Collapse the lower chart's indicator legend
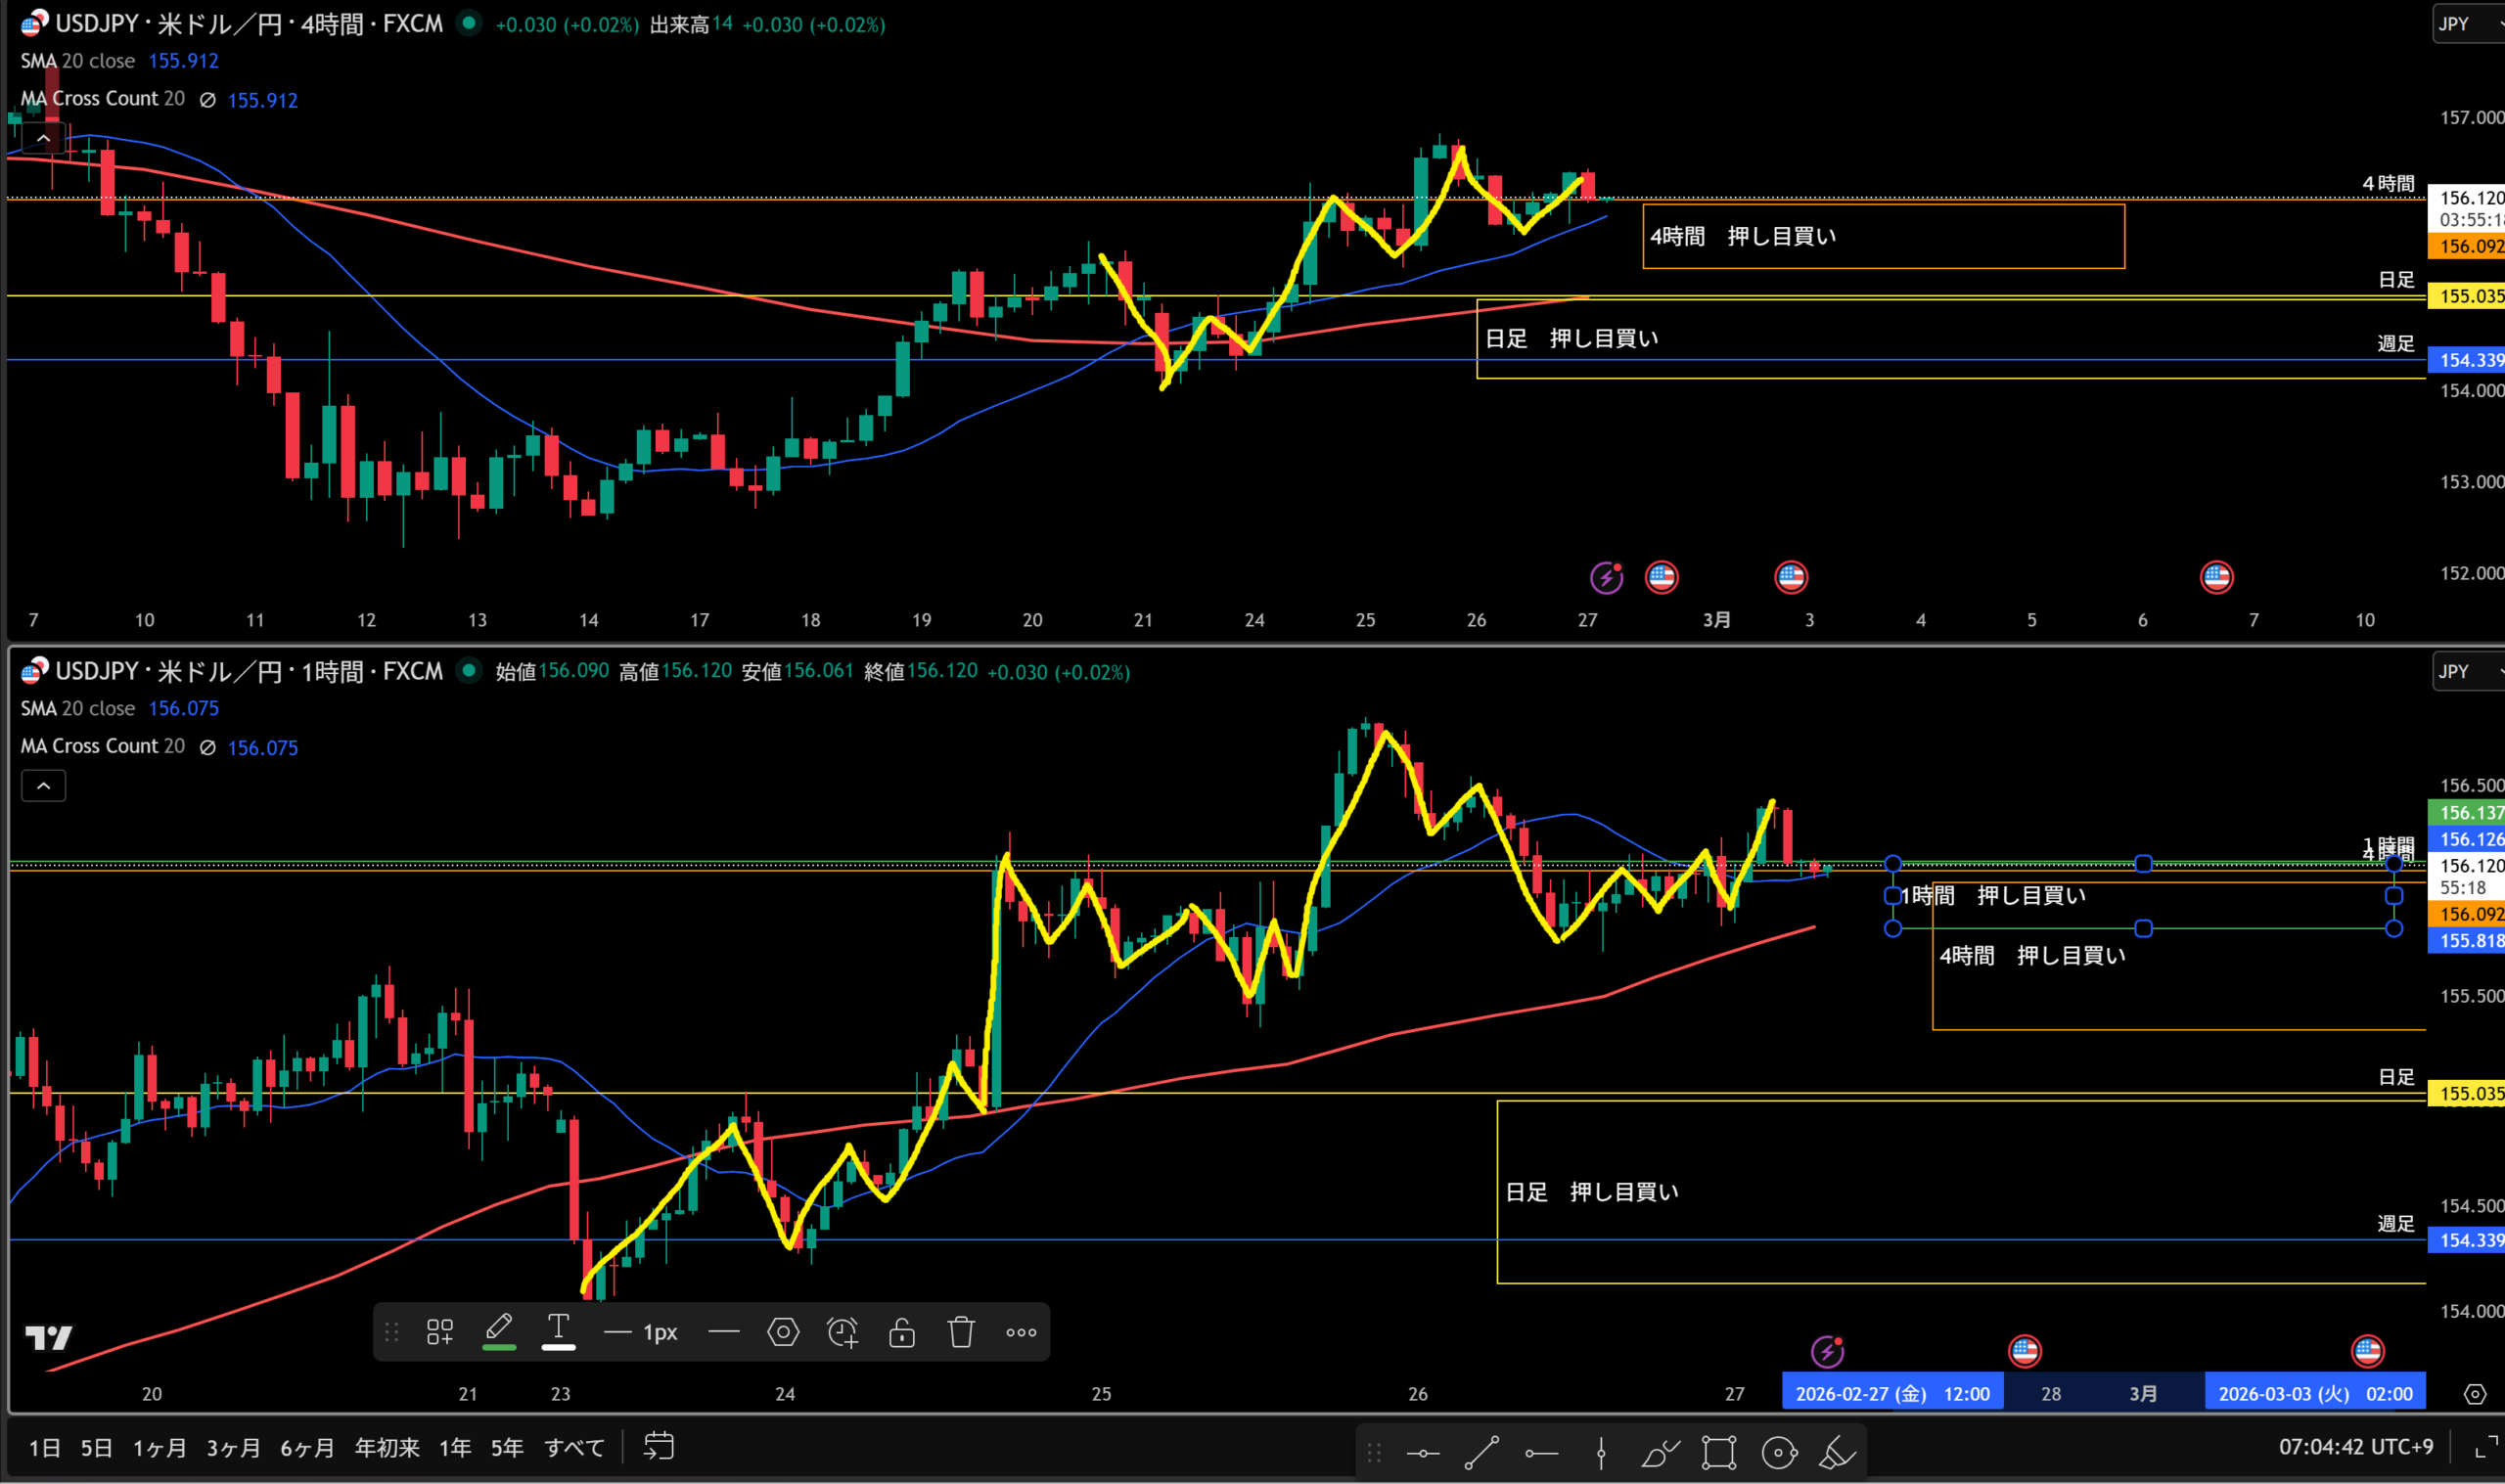Image resolution: width=2505 pixels, height=1484 pixels. [44, 786]
